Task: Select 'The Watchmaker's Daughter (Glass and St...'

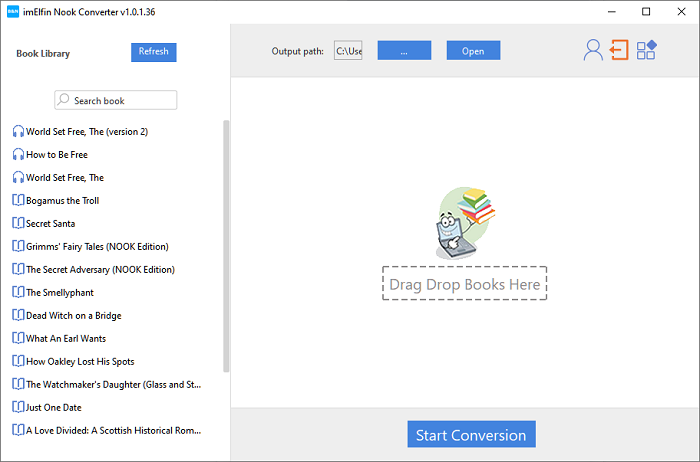Action: [113, 384]
